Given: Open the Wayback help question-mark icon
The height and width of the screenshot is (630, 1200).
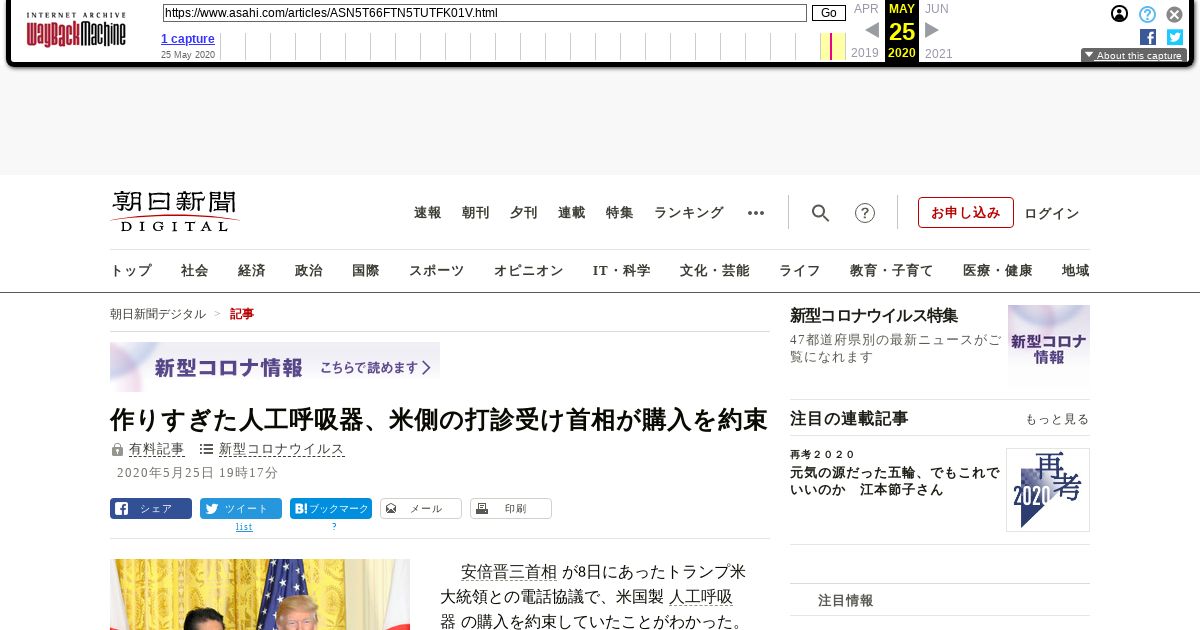Looking at the screenshot, I should point(1147,14).
